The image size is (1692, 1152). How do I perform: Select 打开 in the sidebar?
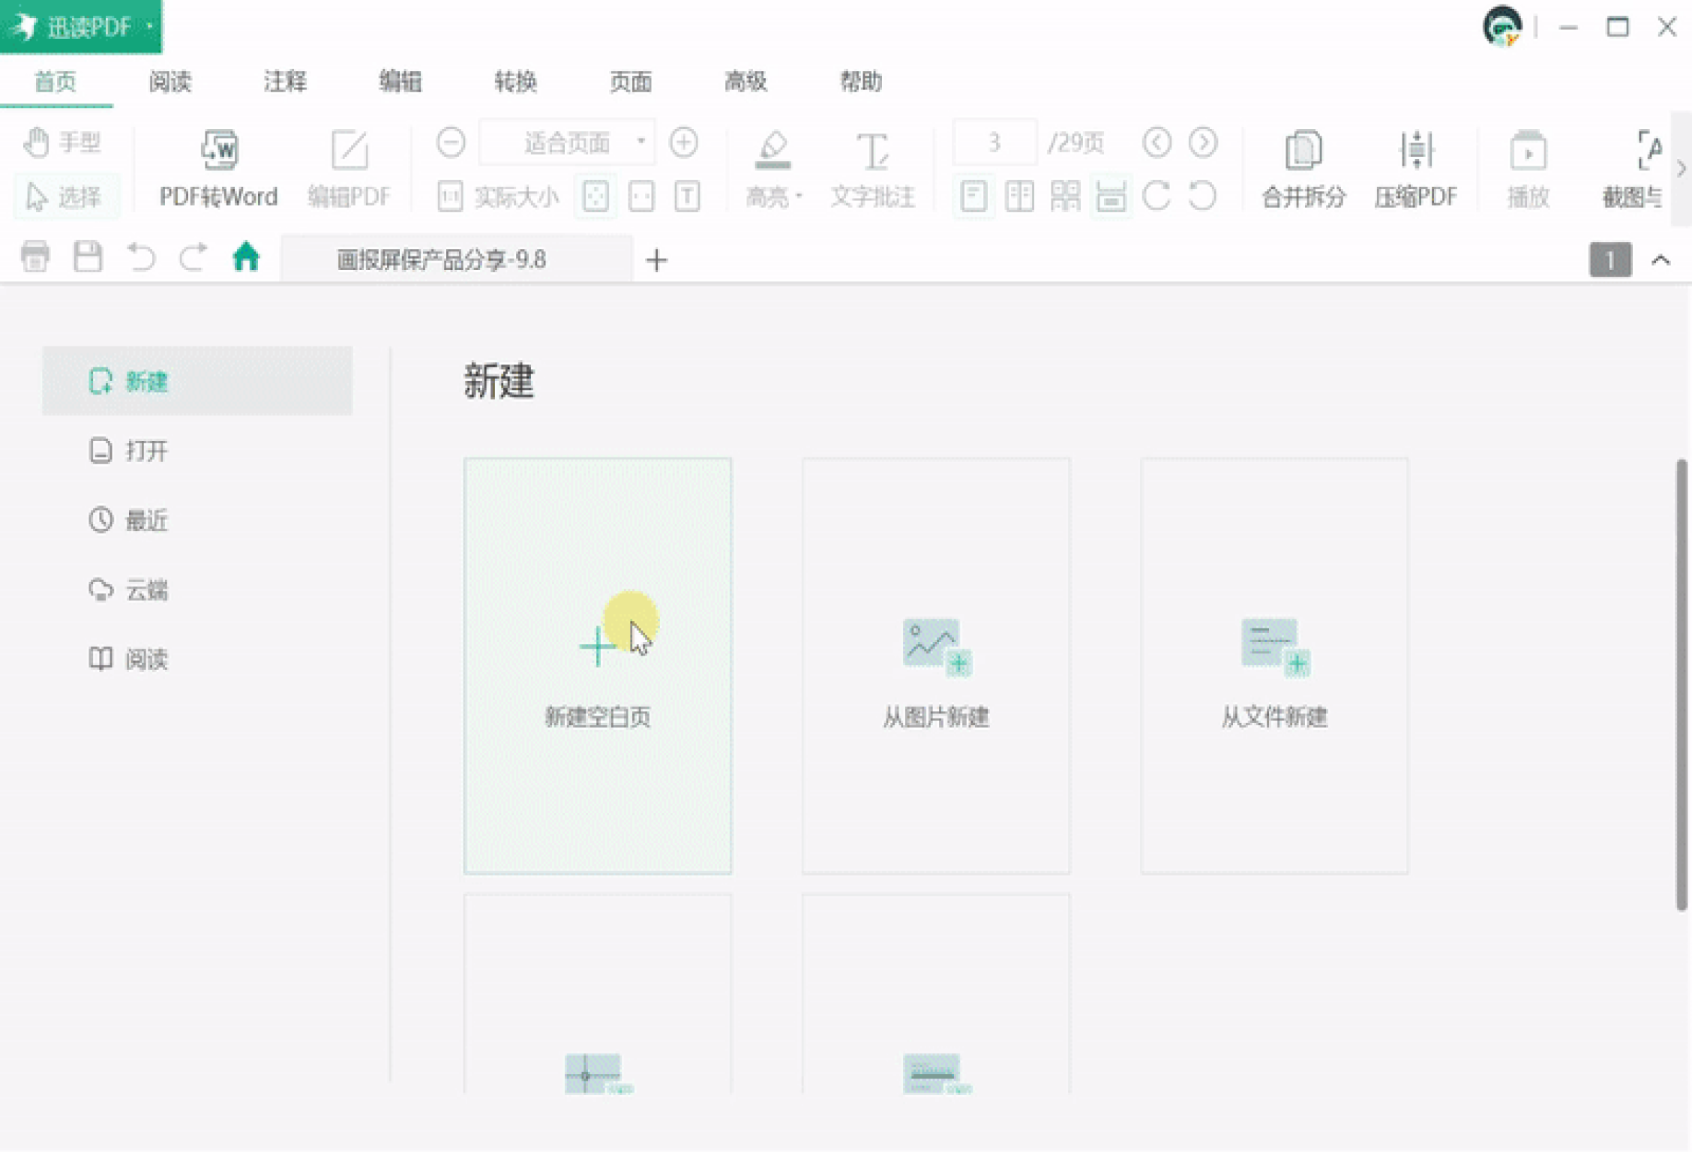pos(197,451)
